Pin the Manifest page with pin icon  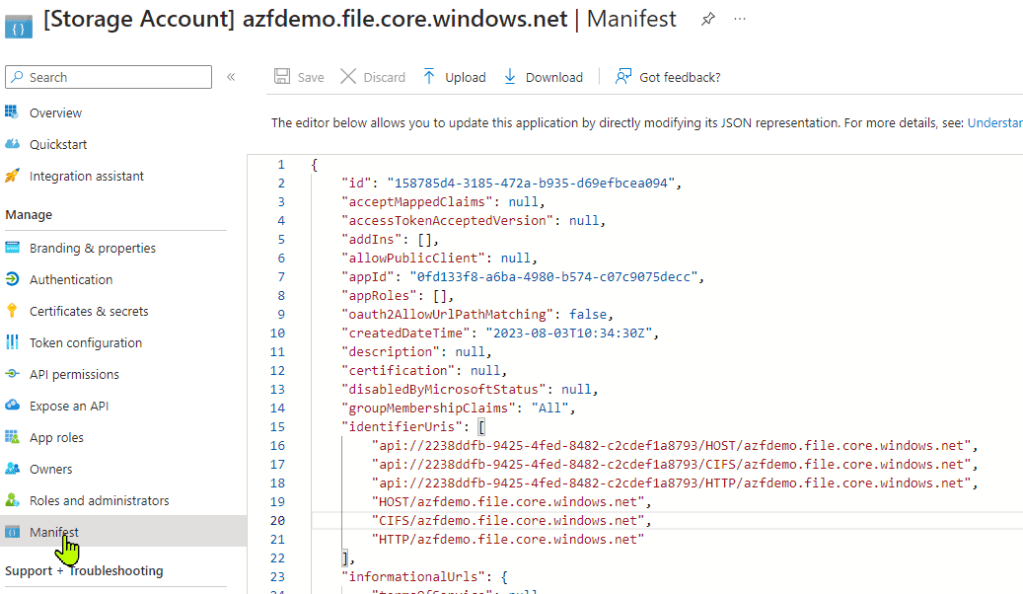[708, 19]
